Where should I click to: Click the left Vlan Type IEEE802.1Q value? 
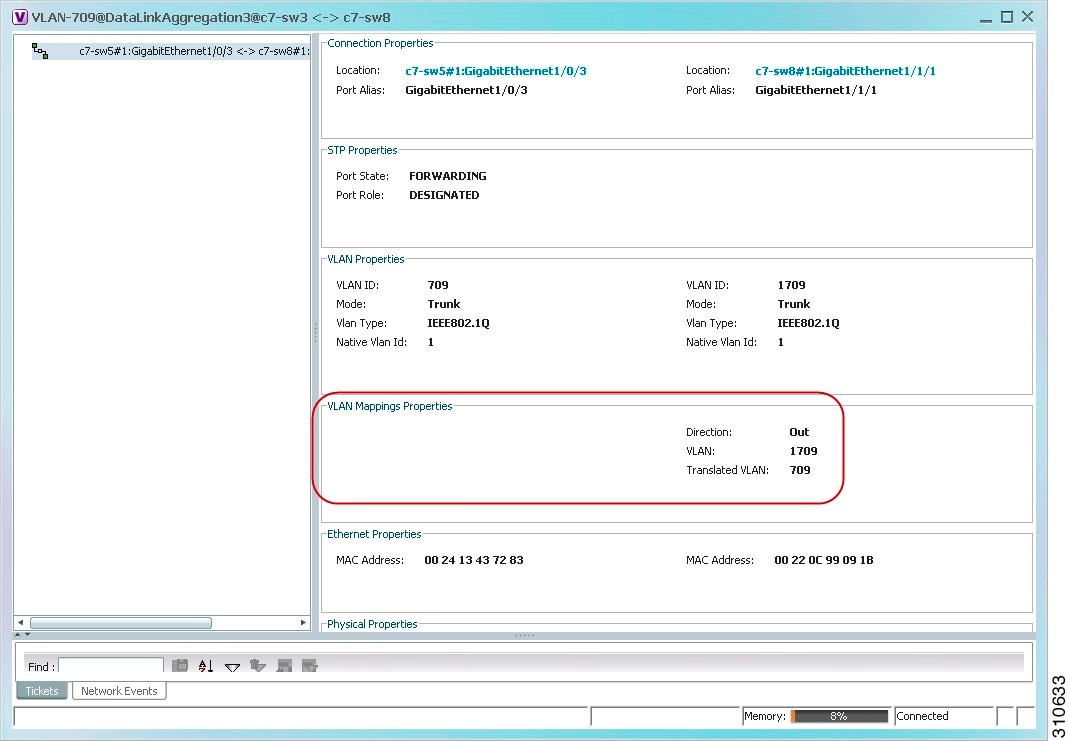point(458,323)
